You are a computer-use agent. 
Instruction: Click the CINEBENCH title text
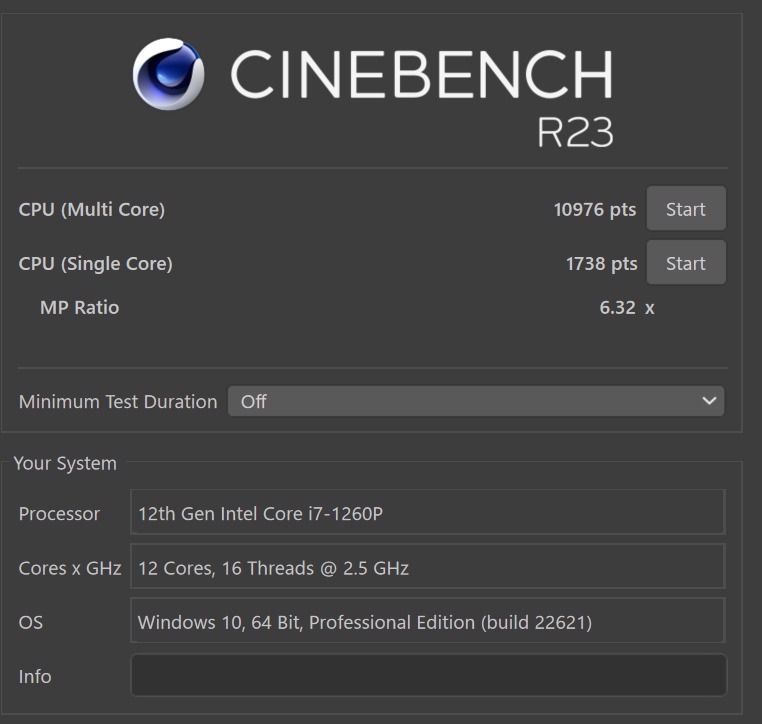coord(421,74)
